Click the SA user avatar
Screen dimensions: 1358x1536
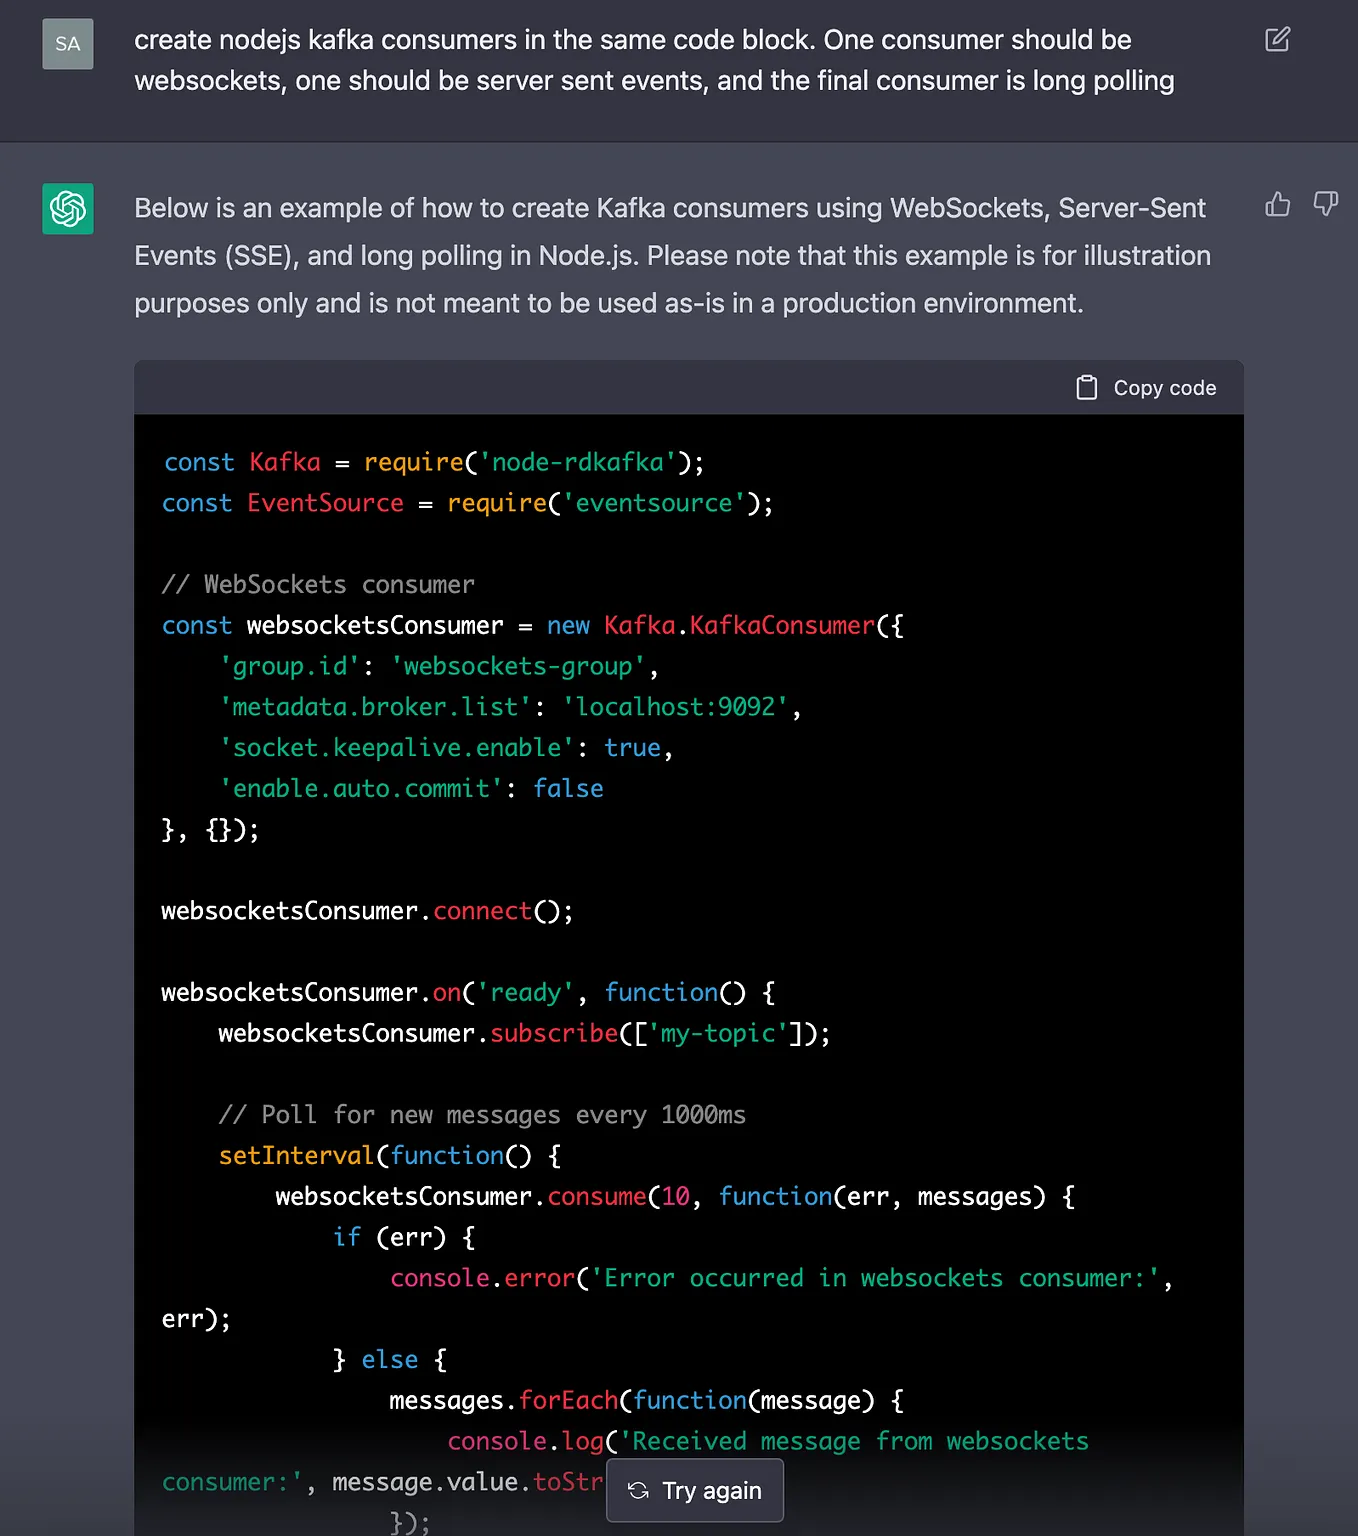tap(68, 44)
